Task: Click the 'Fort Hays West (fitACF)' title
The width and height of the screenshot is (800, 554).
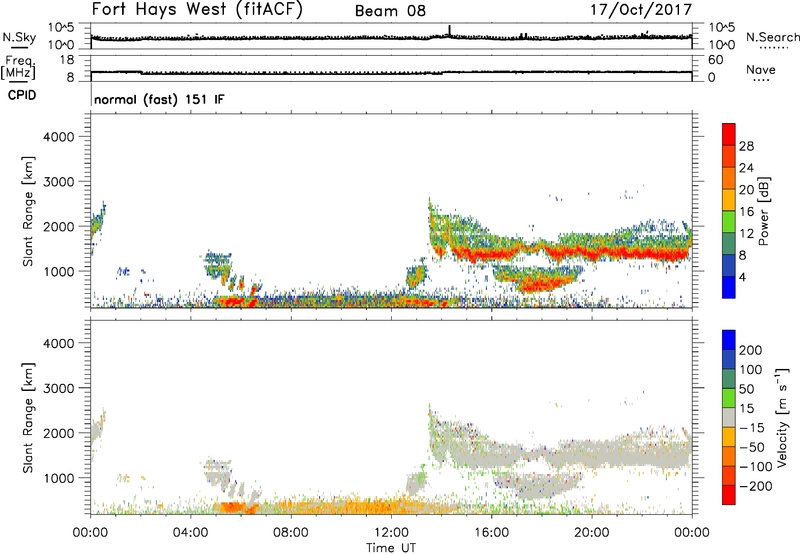Action: pos(197,10)
